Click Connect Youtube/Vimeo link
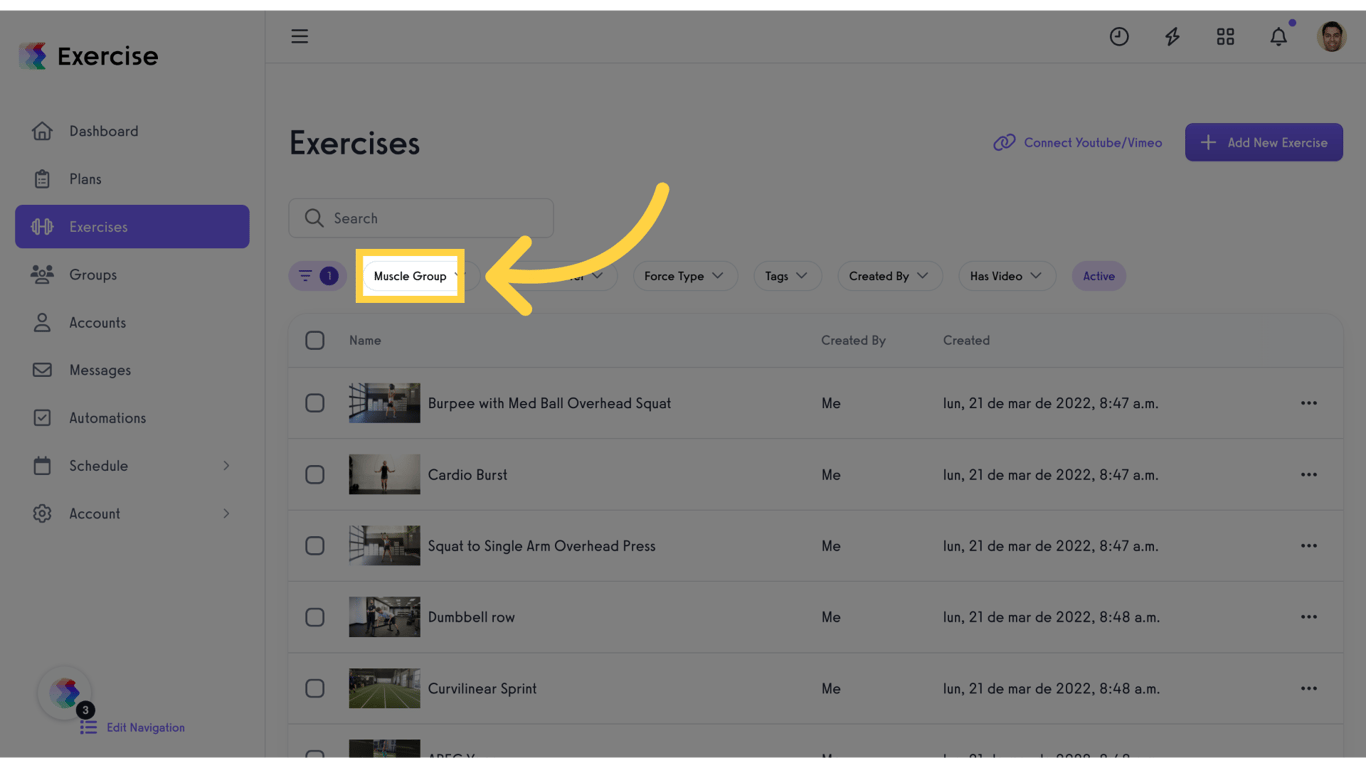The height and width of the screenshot is (768, 1366). tap(1077, 143)
